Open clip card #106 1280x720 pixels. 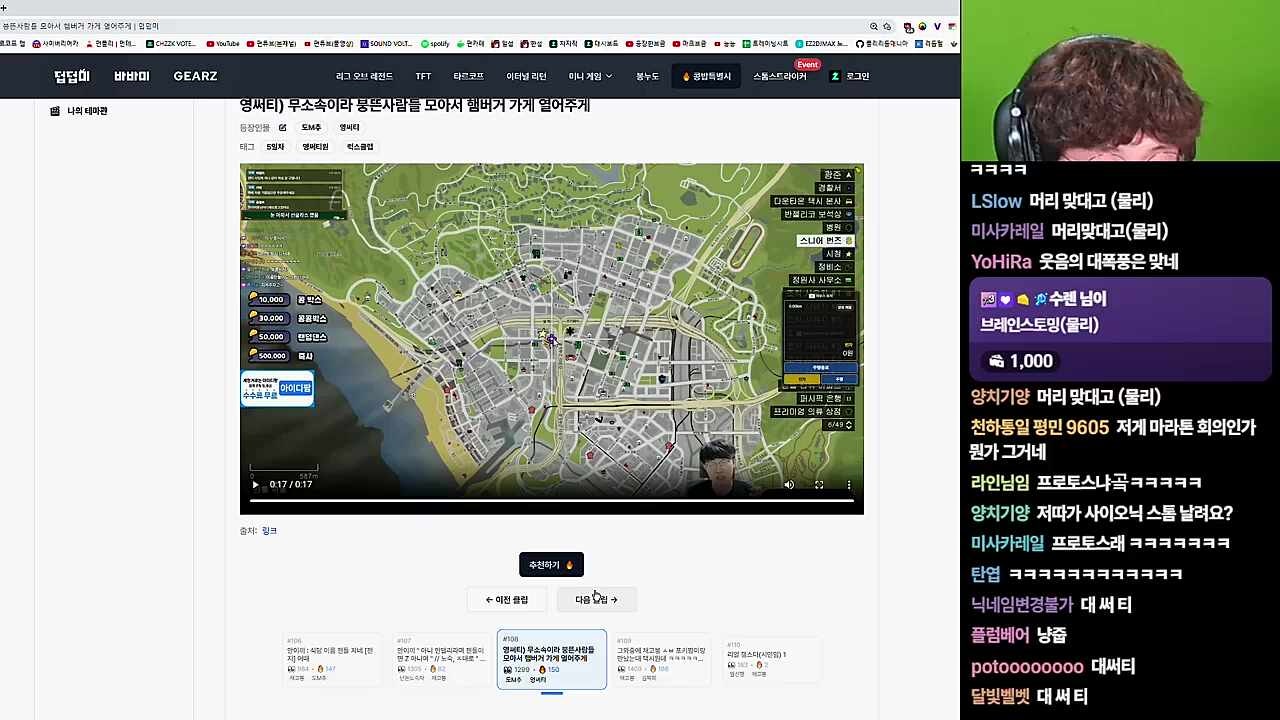pos(332,660)
